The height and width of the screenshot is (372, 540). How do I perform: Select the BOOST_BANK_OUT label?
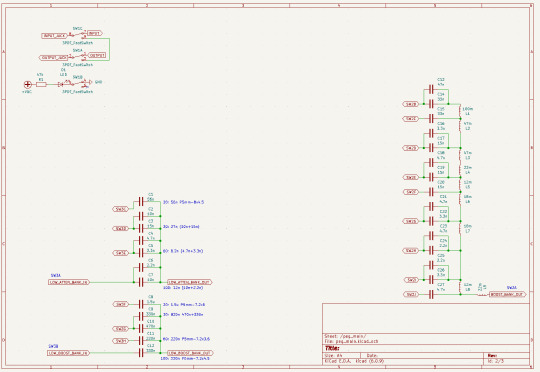508,294
